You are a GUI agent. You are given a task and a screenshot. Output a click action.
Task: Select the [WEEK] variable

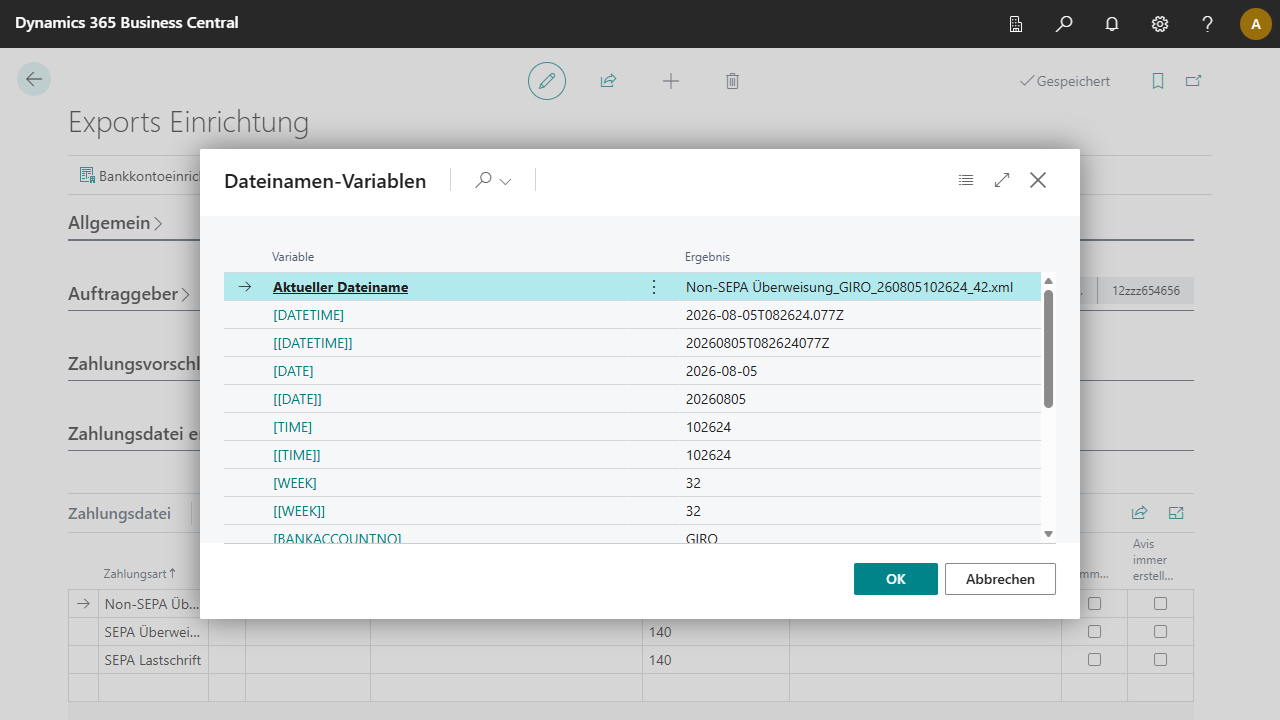coord(295,483)
